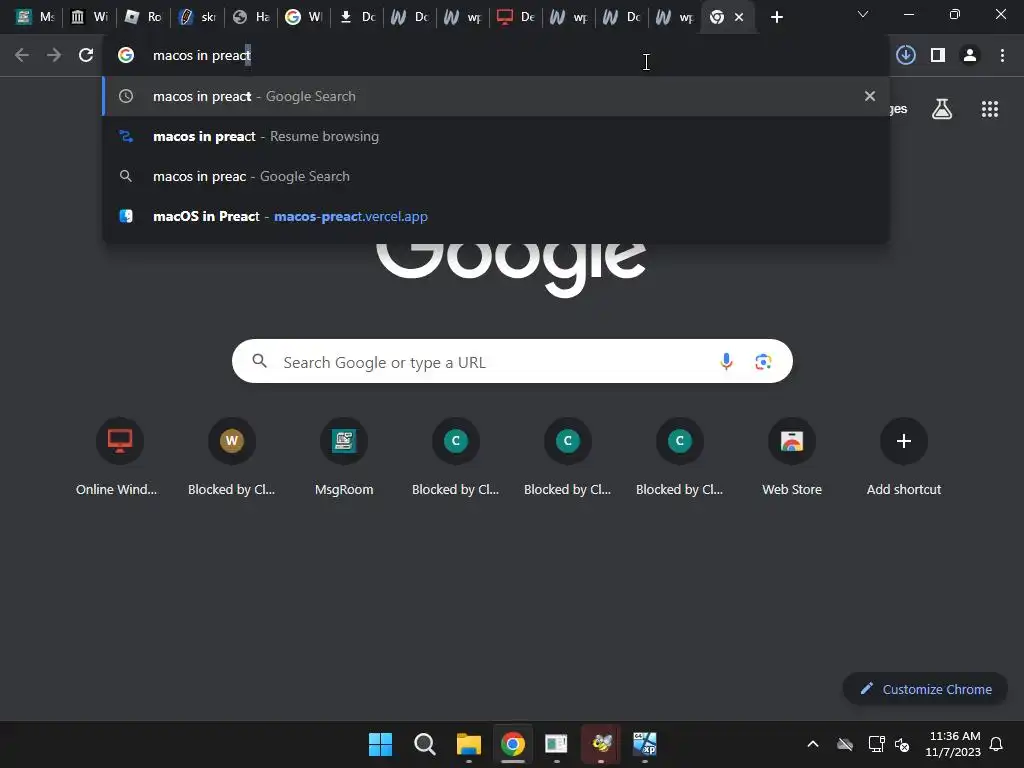1024x768 pixels.
Task: Open the MsgRoom shortcut
Action: click(x=344, y=456)
